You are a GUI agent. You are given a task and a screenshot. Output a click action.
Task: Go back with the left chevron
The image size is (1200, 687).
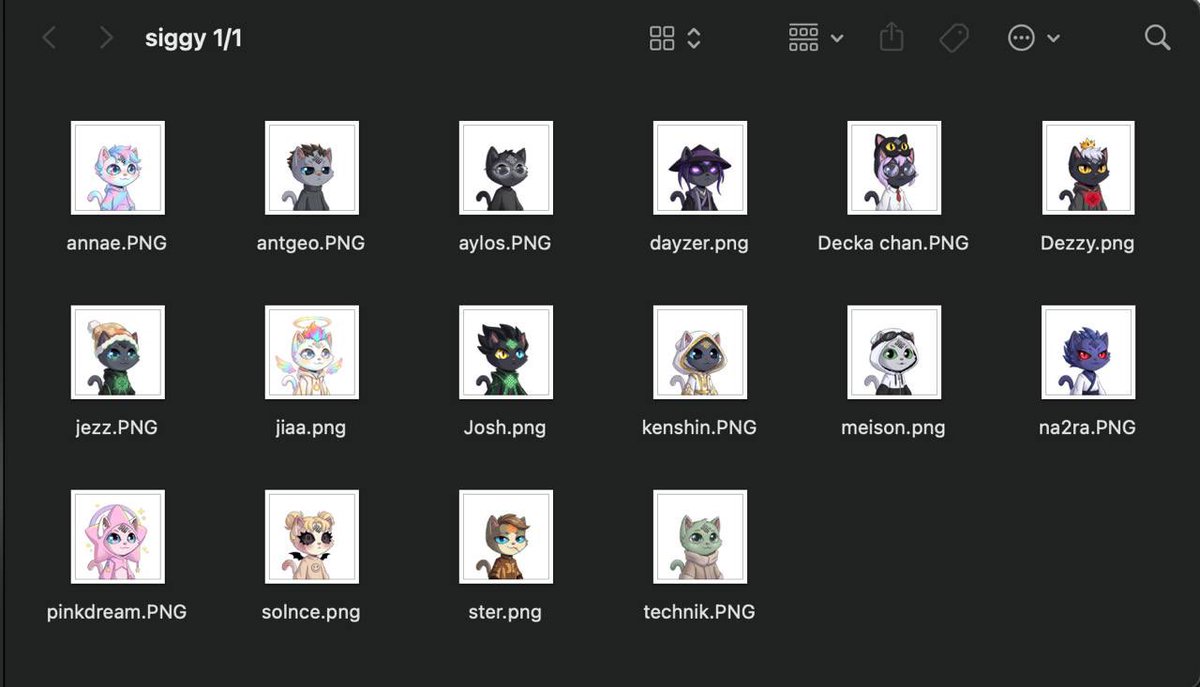(49, 39)
